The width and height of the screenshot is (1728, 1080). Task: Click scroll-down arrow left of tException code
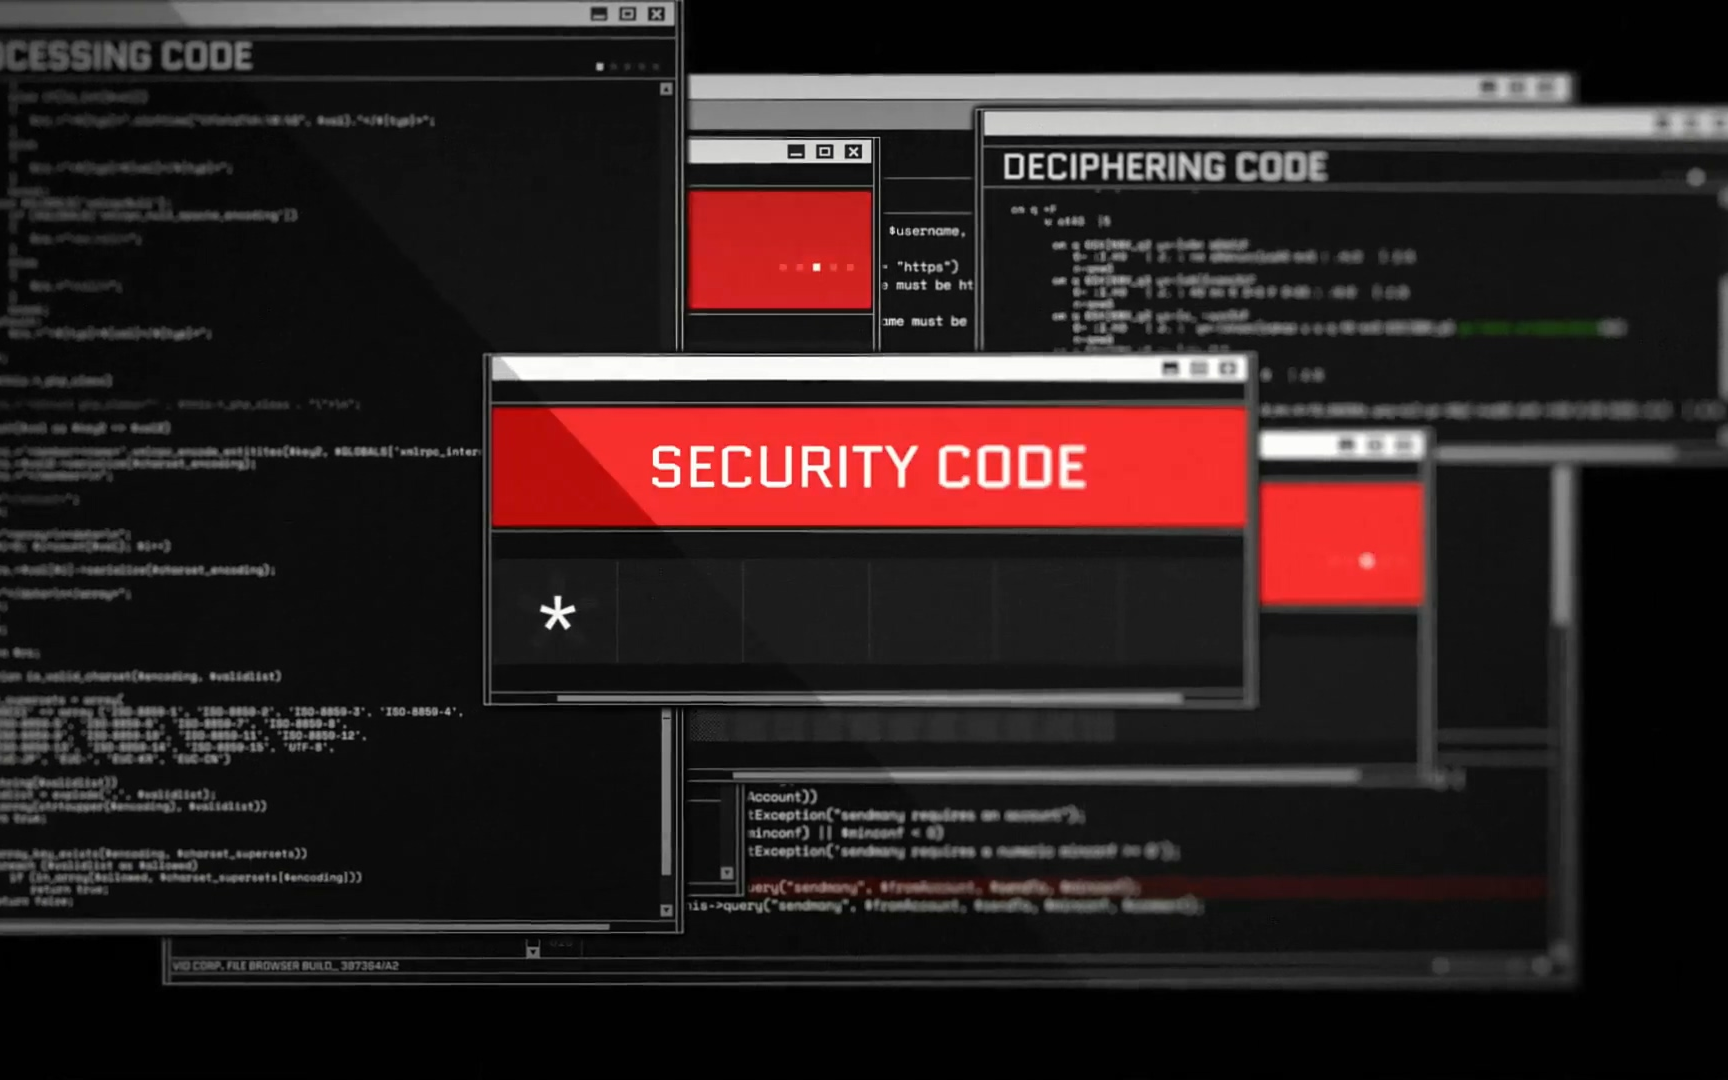coord(727,873)
